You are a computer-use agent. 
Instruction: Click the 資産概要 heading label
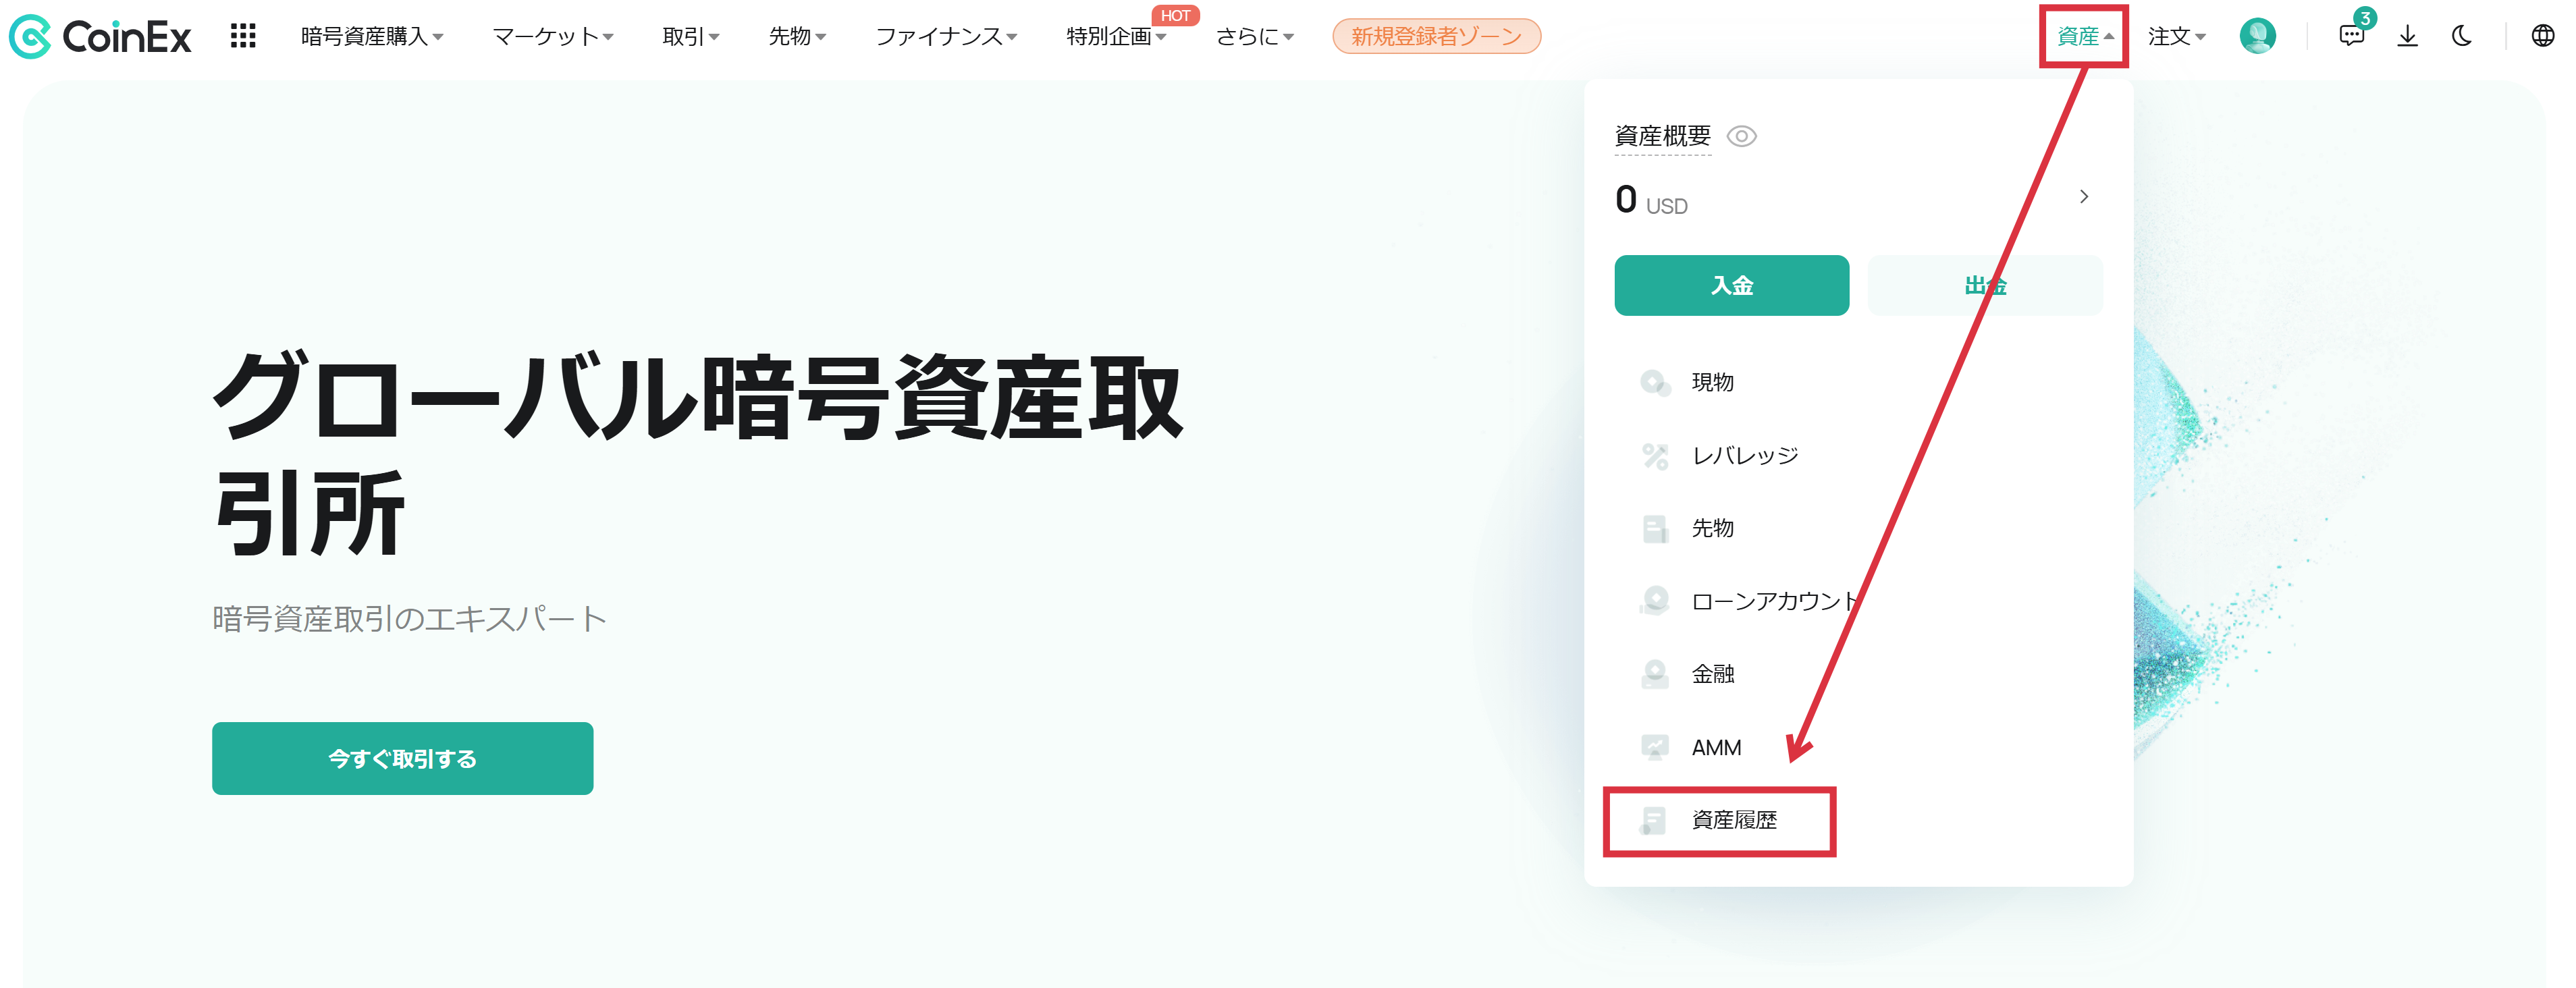click(x=1663, y=136)
